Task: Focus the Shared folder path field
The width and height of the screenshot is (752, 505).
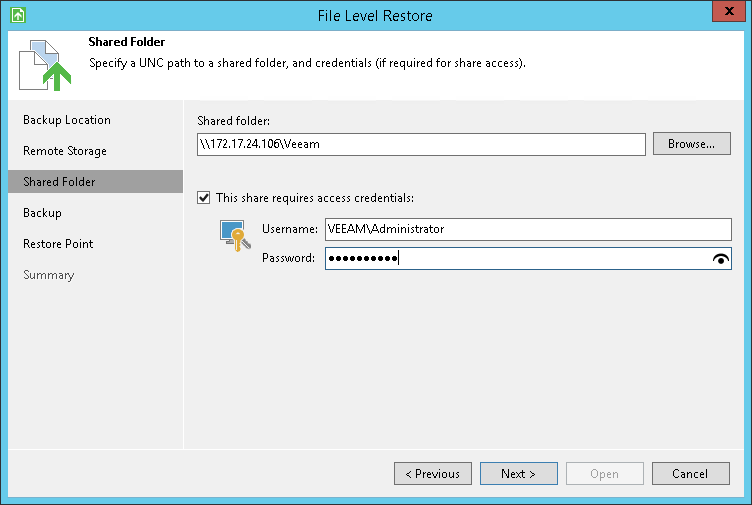Action: [x=421, y=145]
